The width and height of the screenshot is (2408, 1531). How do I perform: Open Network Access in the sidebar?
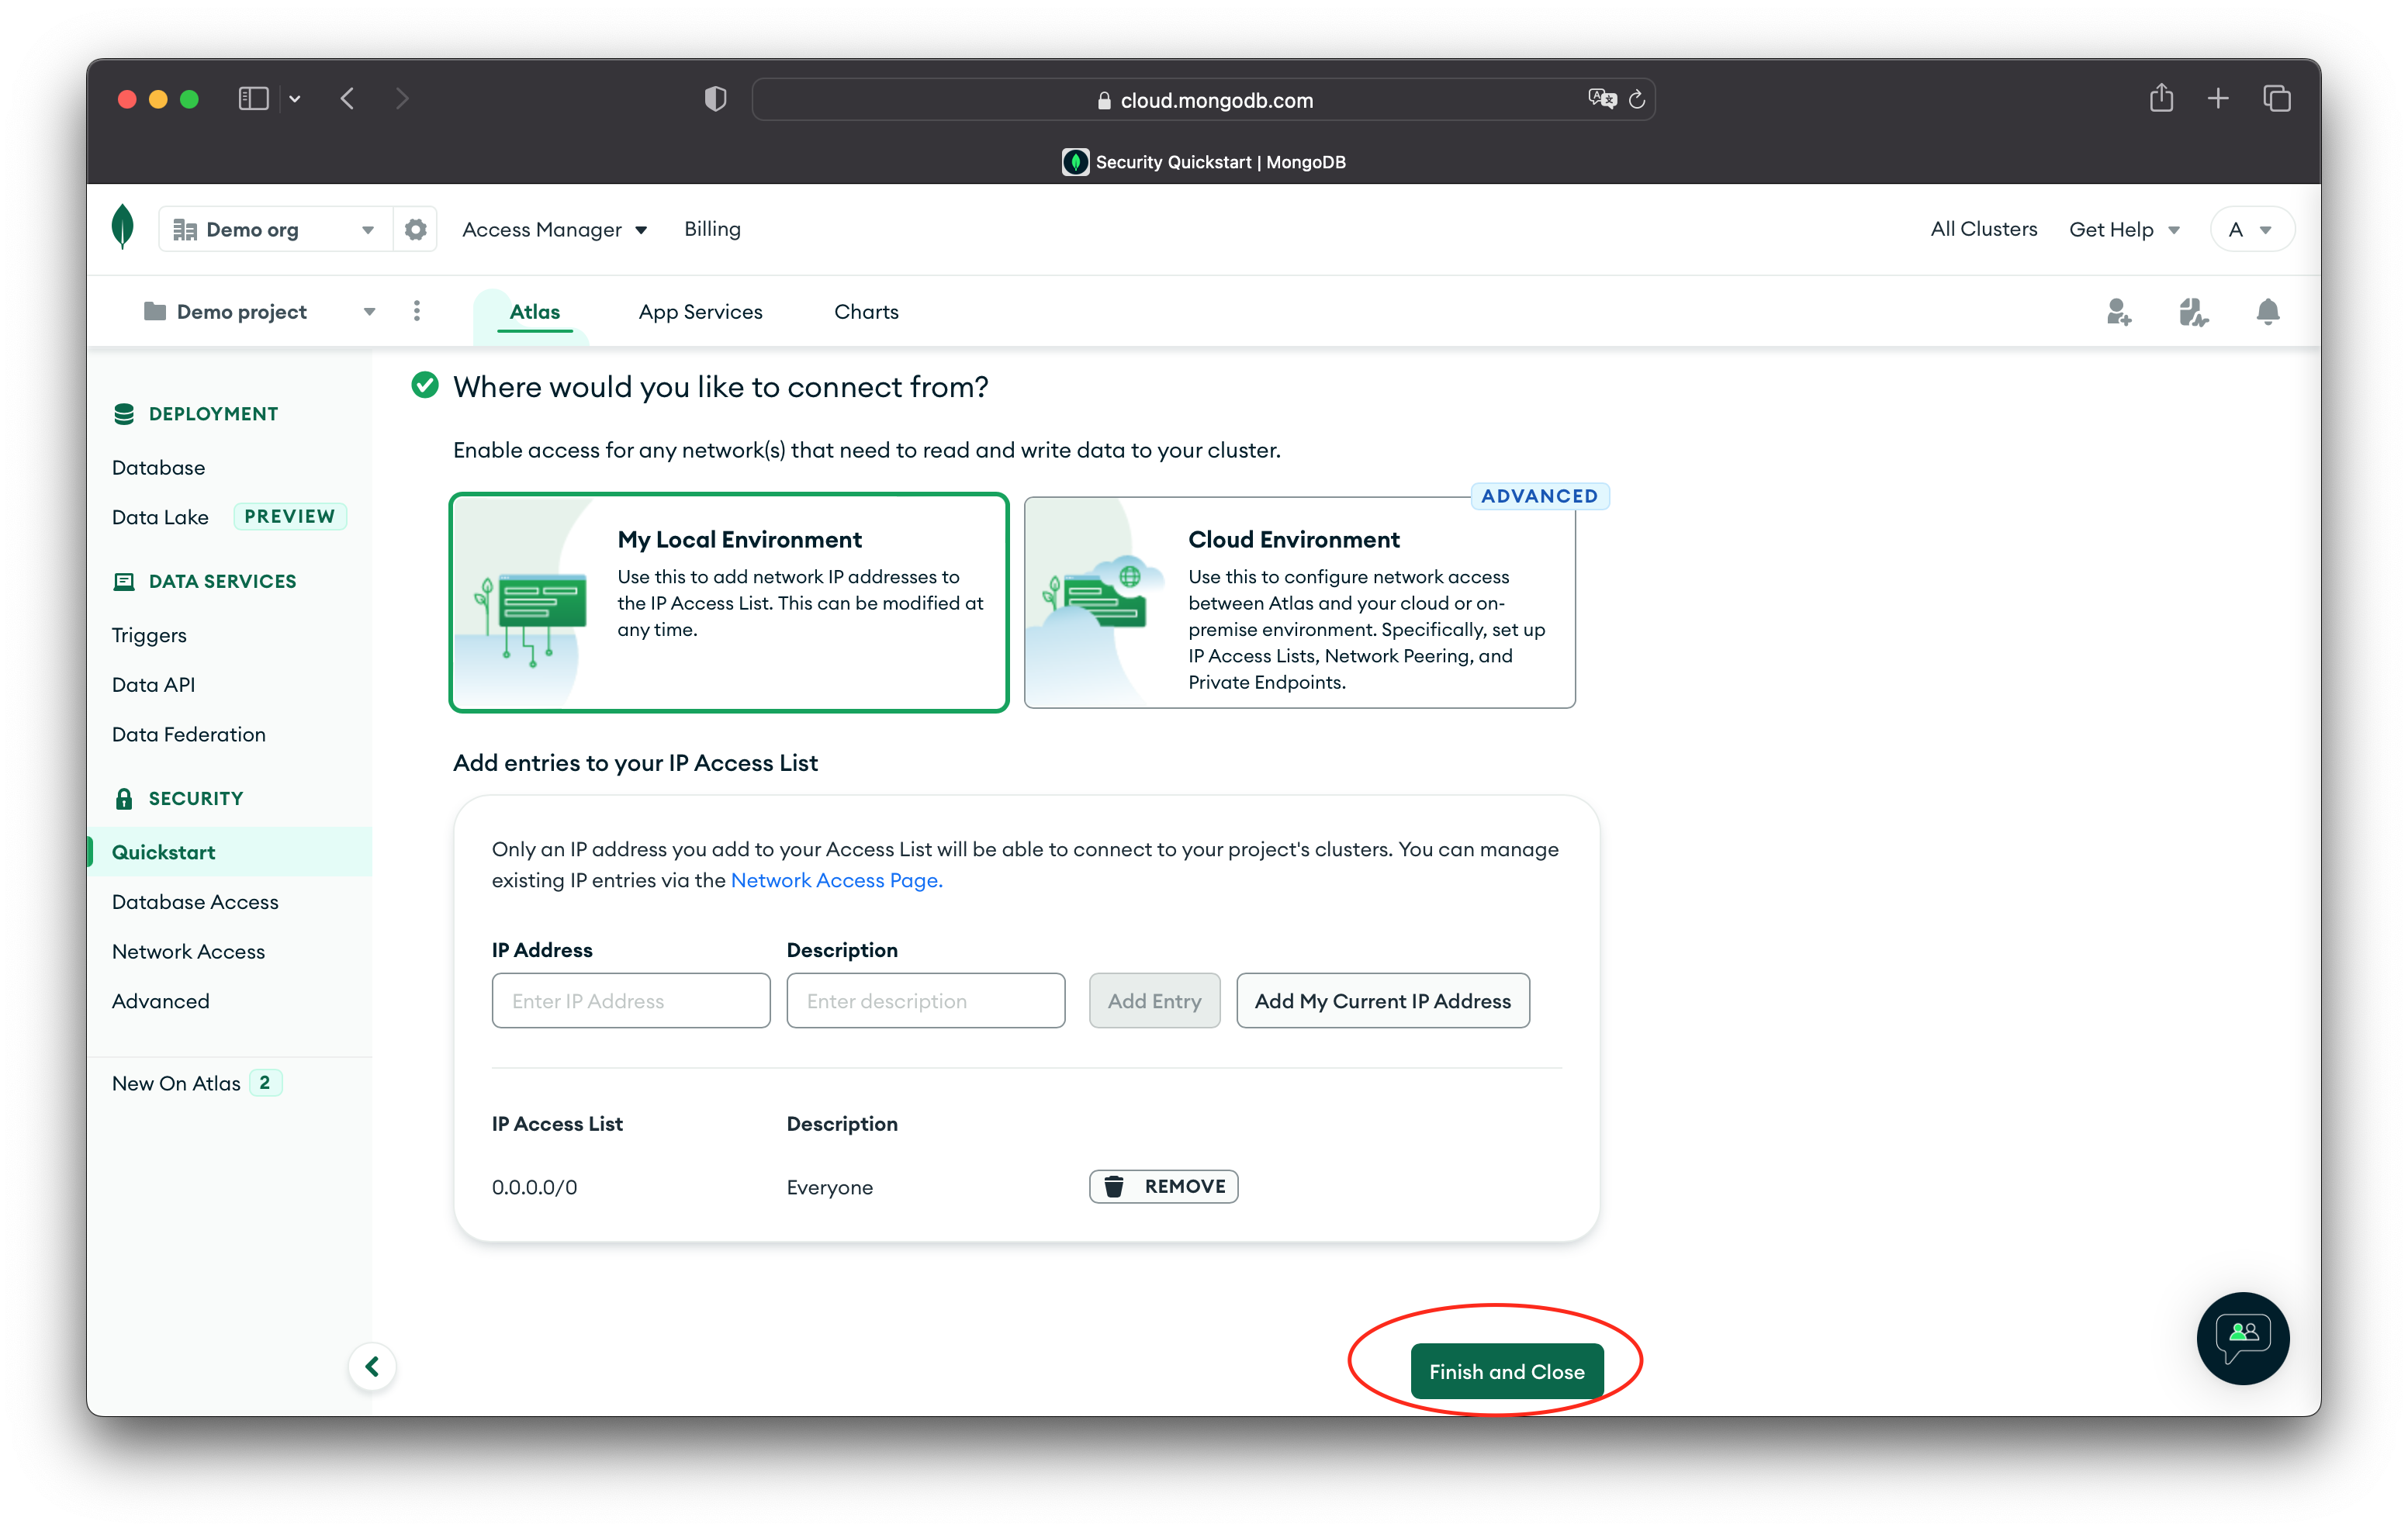click(188, 951)
